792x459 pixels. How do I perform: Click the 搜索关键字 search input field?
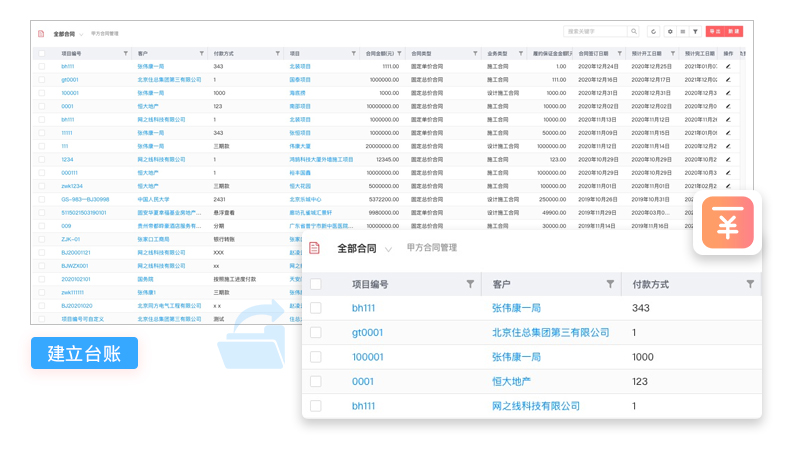pyautogui.click(x=595, y=32)
